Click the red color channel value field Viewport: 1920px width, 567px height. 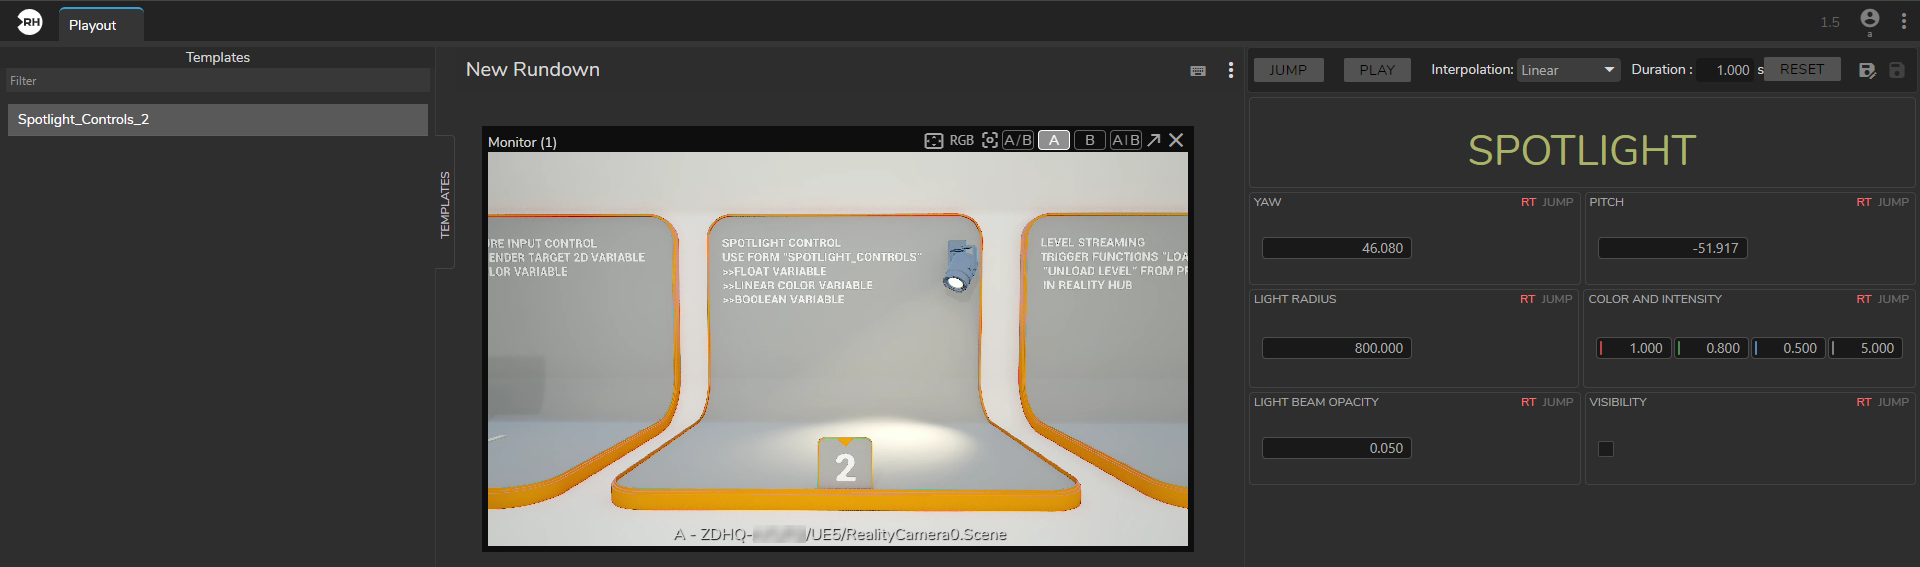[1638, 348]
